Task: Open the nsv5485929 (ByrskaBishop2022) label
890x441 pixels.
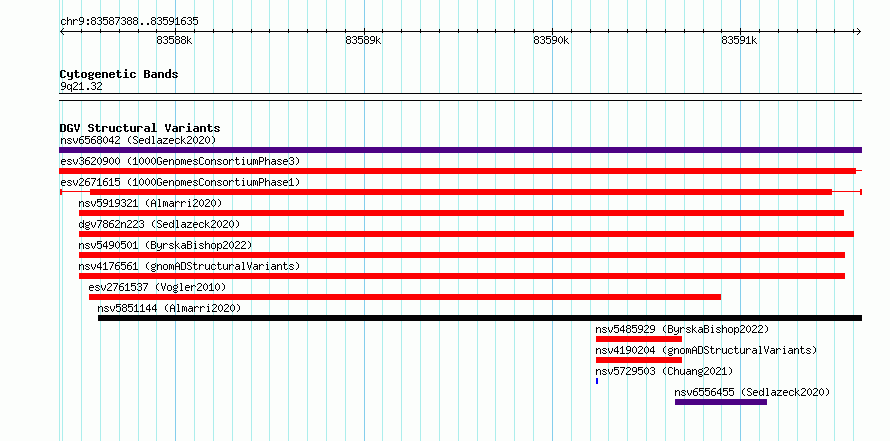Action: pos(682,329)
